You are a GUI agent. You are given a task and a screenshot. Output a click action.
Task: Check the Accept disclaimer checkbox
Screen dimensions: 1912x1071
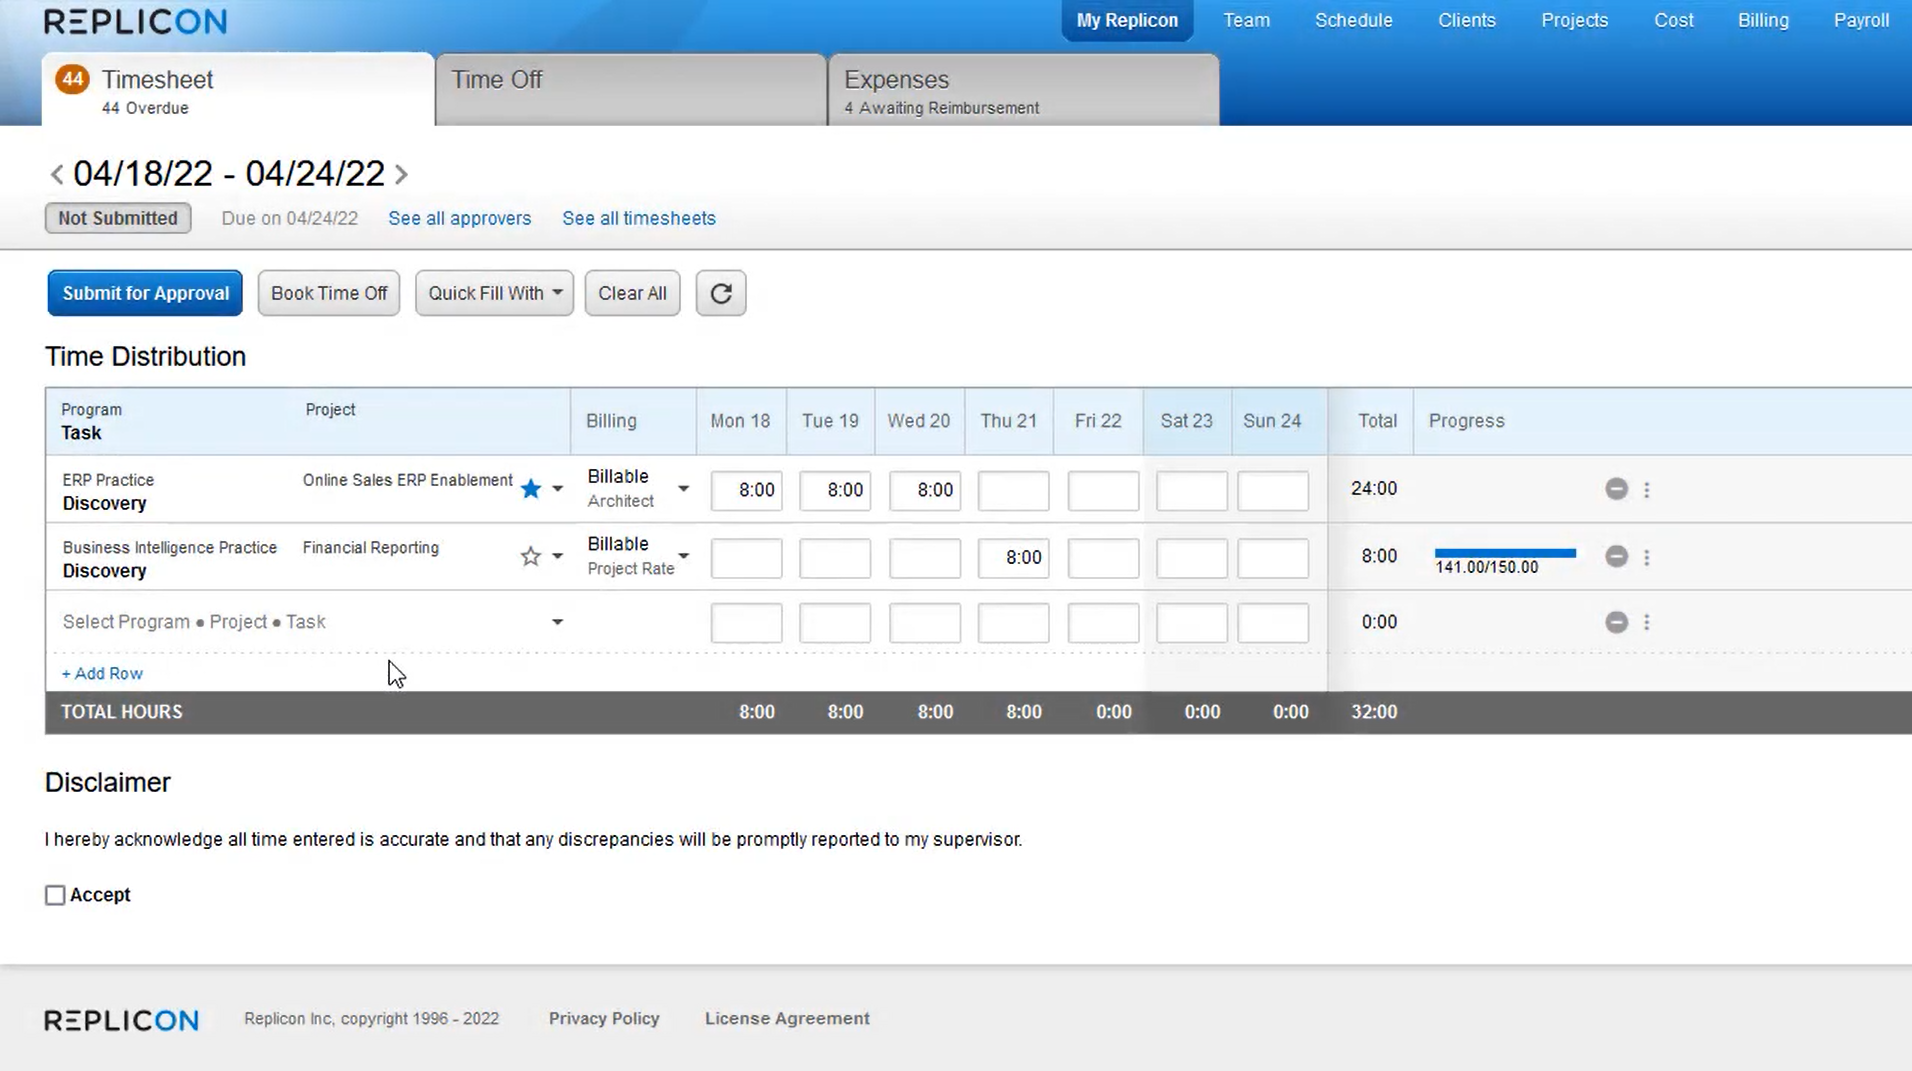point(55,895)
